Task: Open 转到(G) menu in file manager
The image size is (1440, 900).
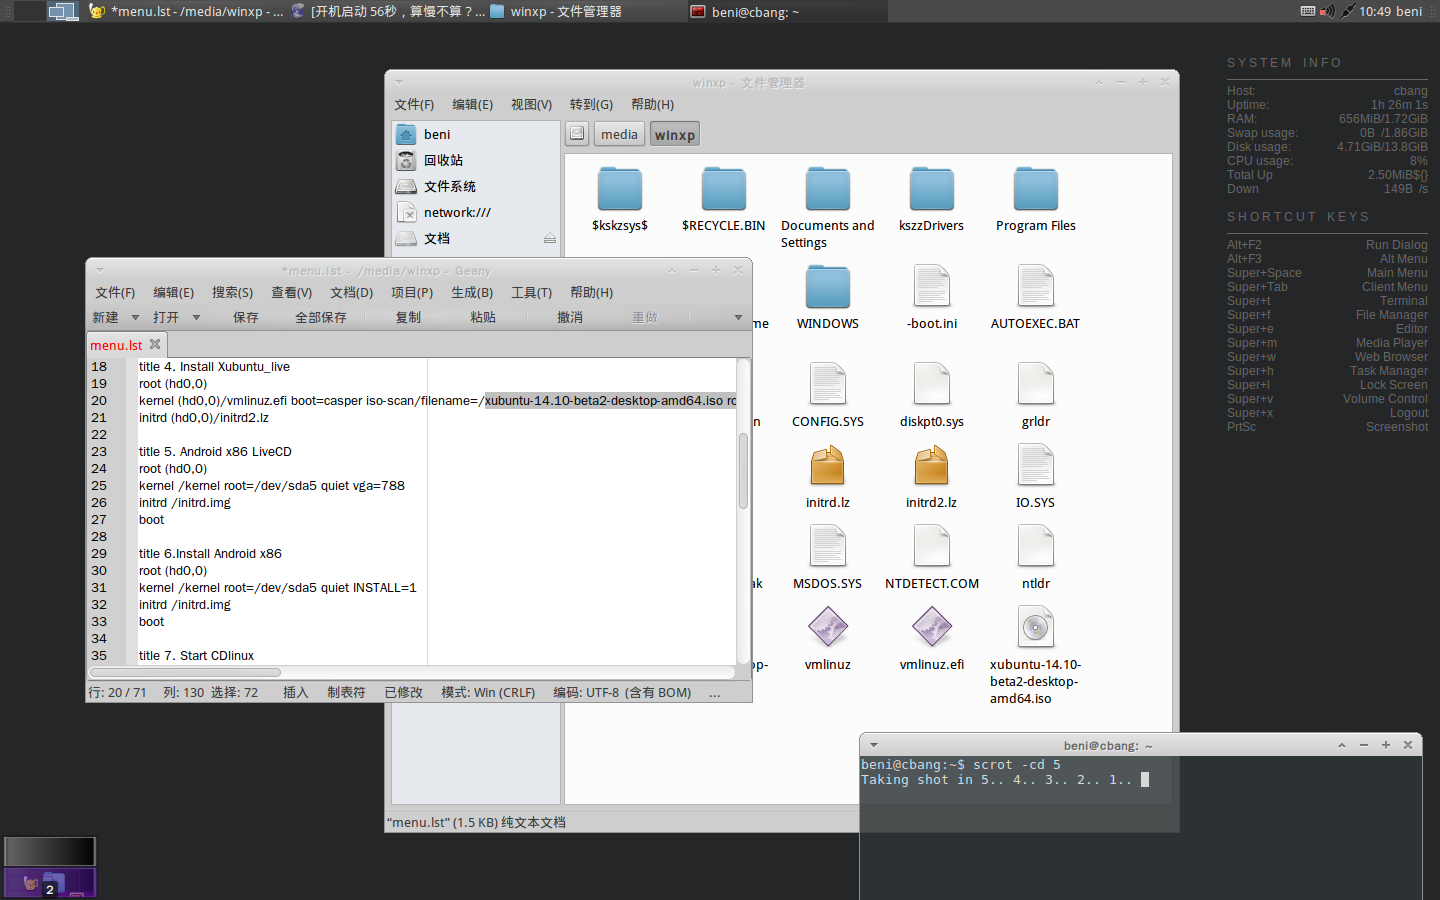Action: pos(591,104)
